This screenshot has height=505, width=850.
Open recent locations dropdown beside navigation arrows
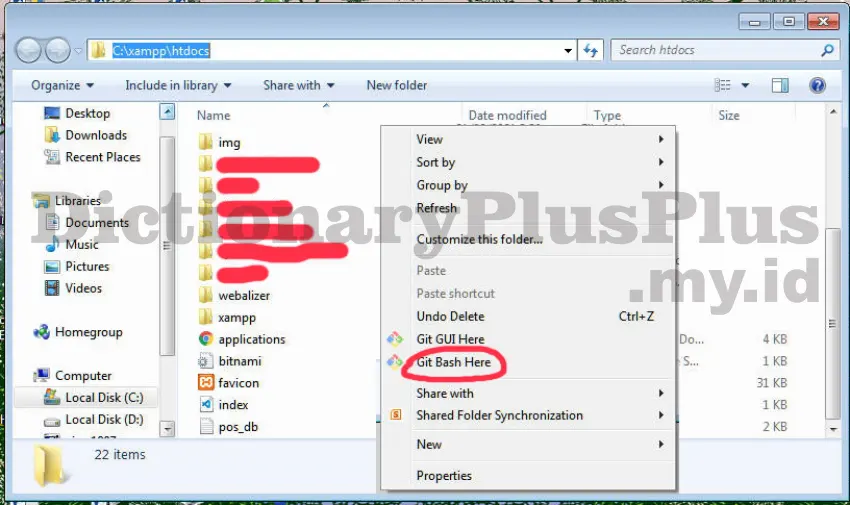[78, 51]
